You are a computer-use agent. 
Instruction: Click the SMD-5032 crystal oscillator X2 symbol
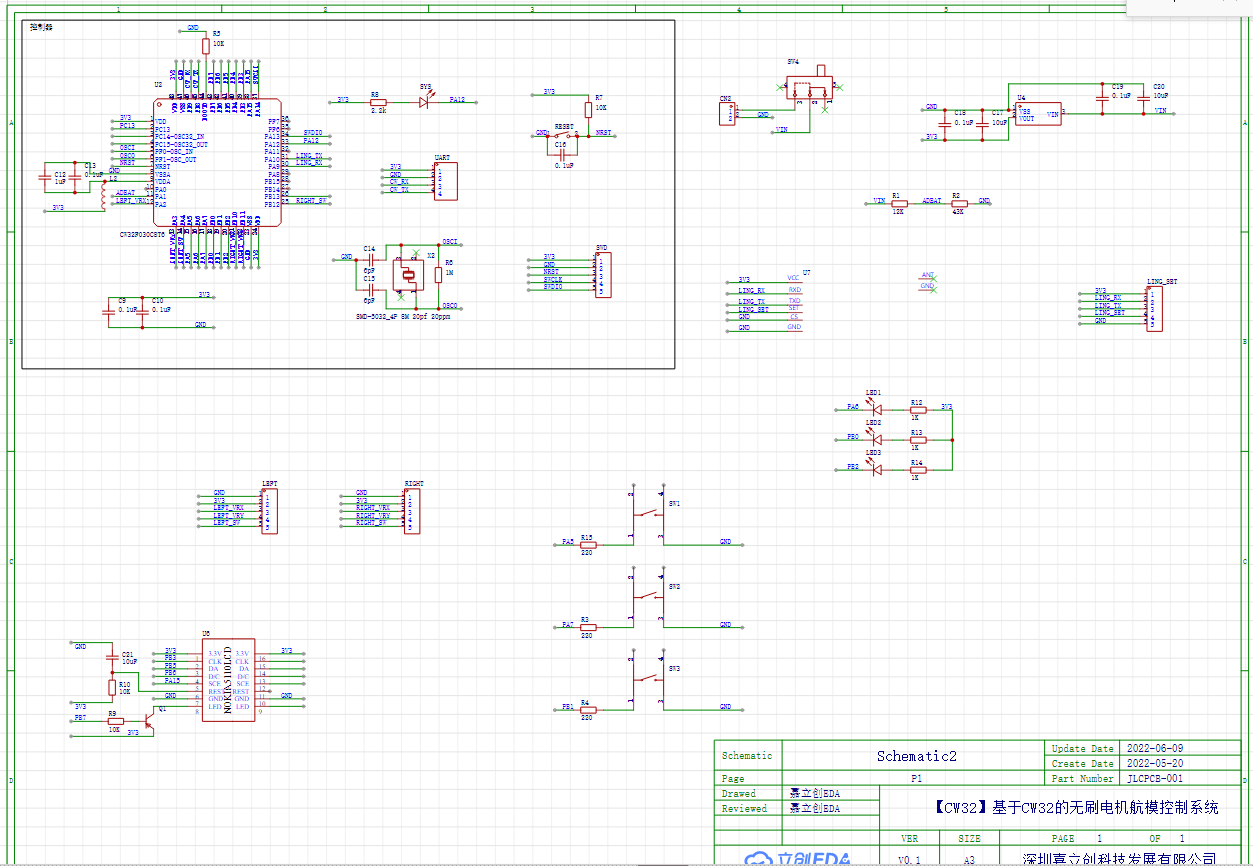point(408,277)
